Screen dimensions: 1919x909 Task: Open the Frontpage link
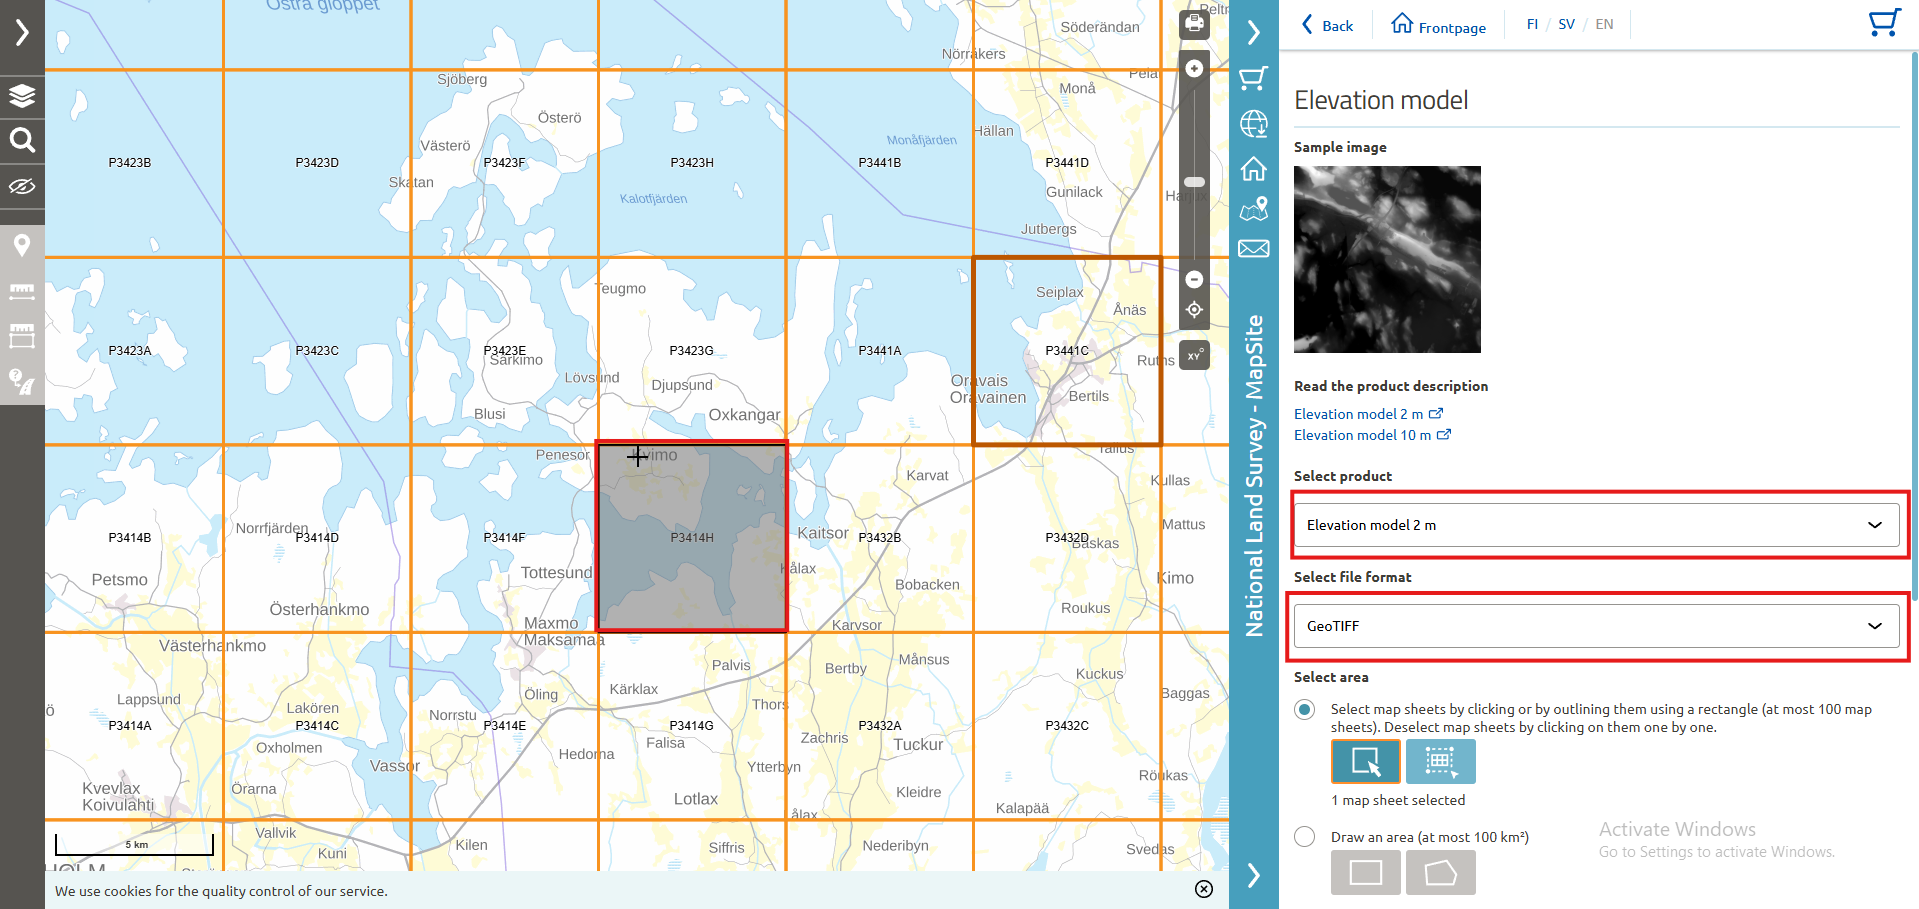click(1438, 25)
